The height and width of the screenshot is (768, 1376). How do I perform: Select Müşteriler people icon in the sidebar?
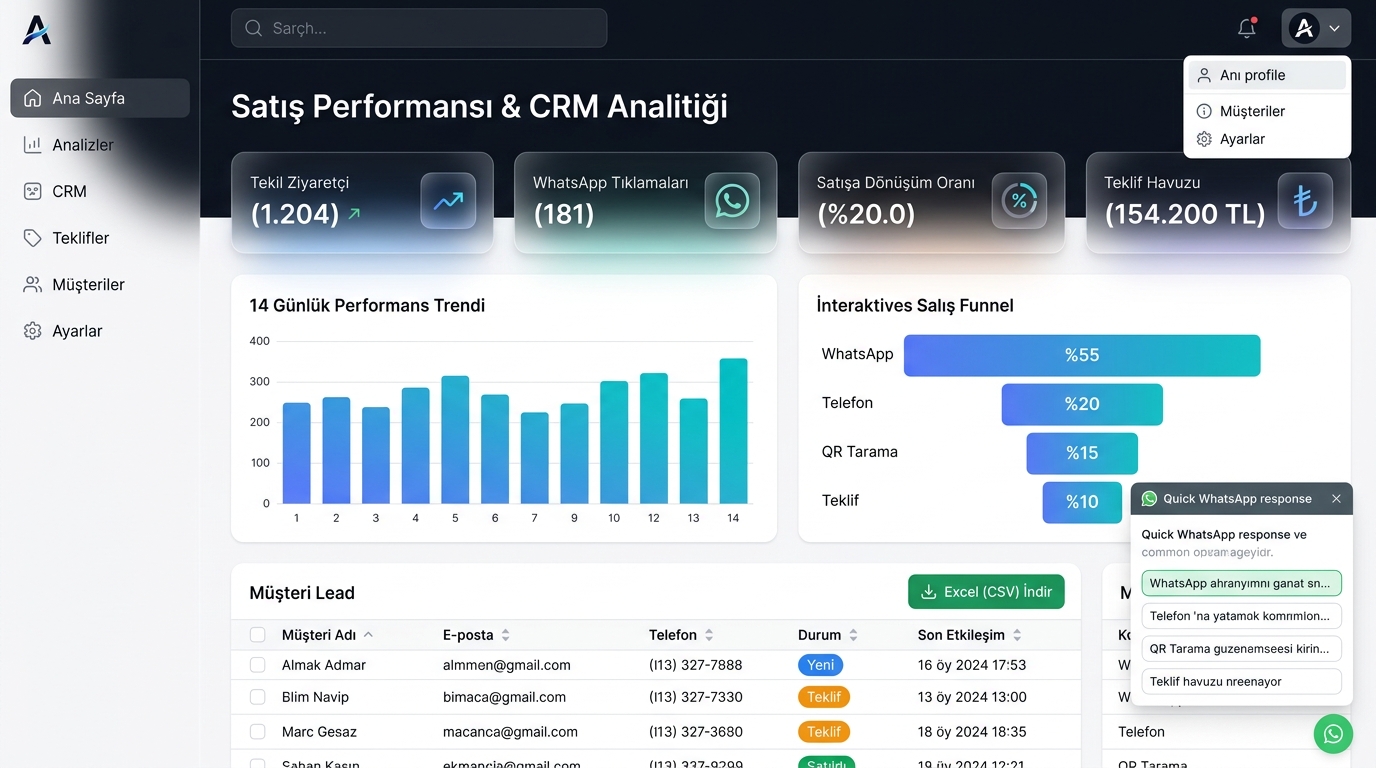point(33,284)
